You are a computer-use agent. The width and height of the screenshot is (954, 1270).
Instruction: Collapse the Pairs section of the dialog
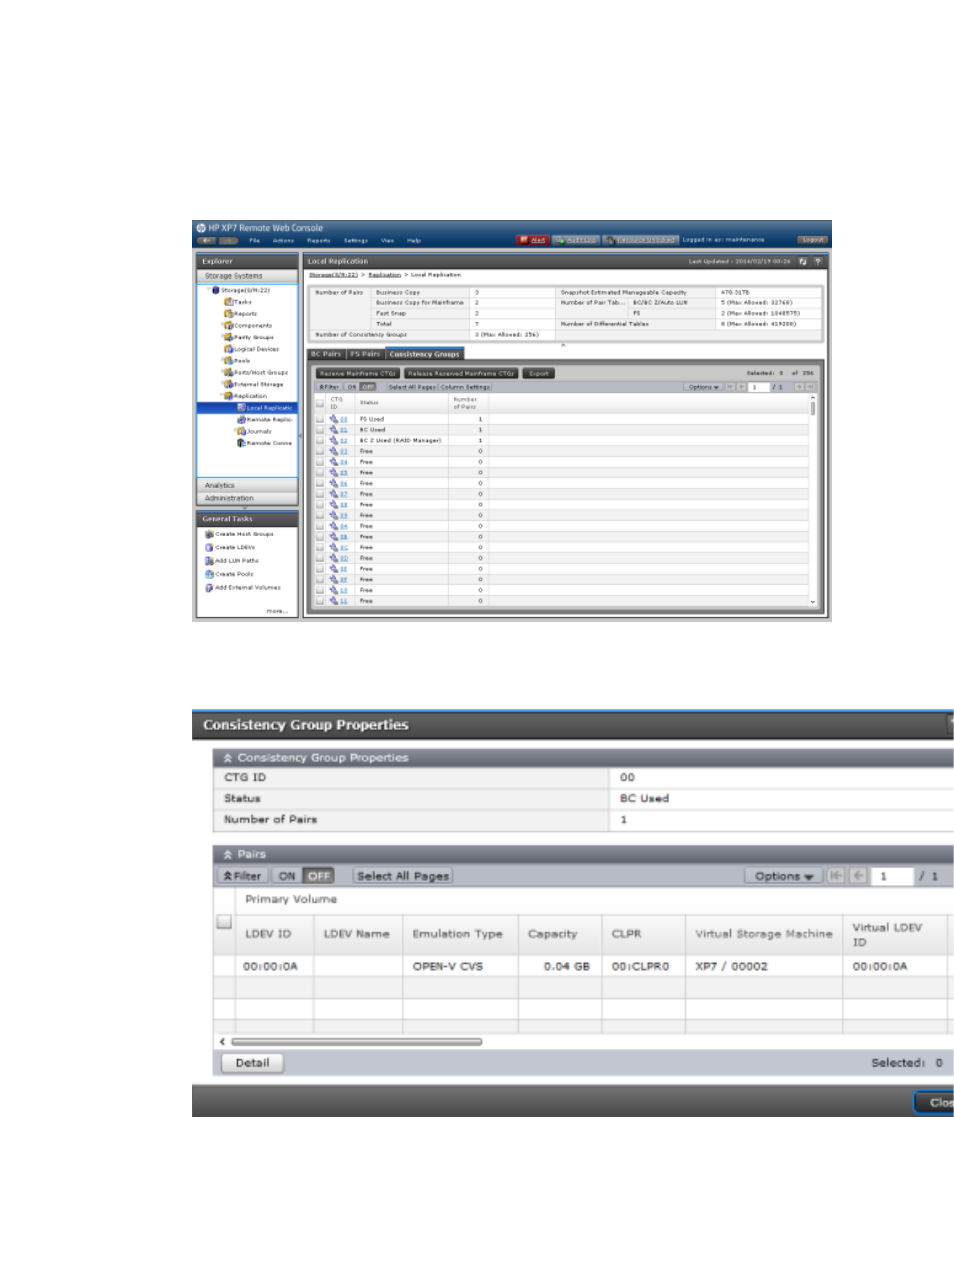point(228,855)
